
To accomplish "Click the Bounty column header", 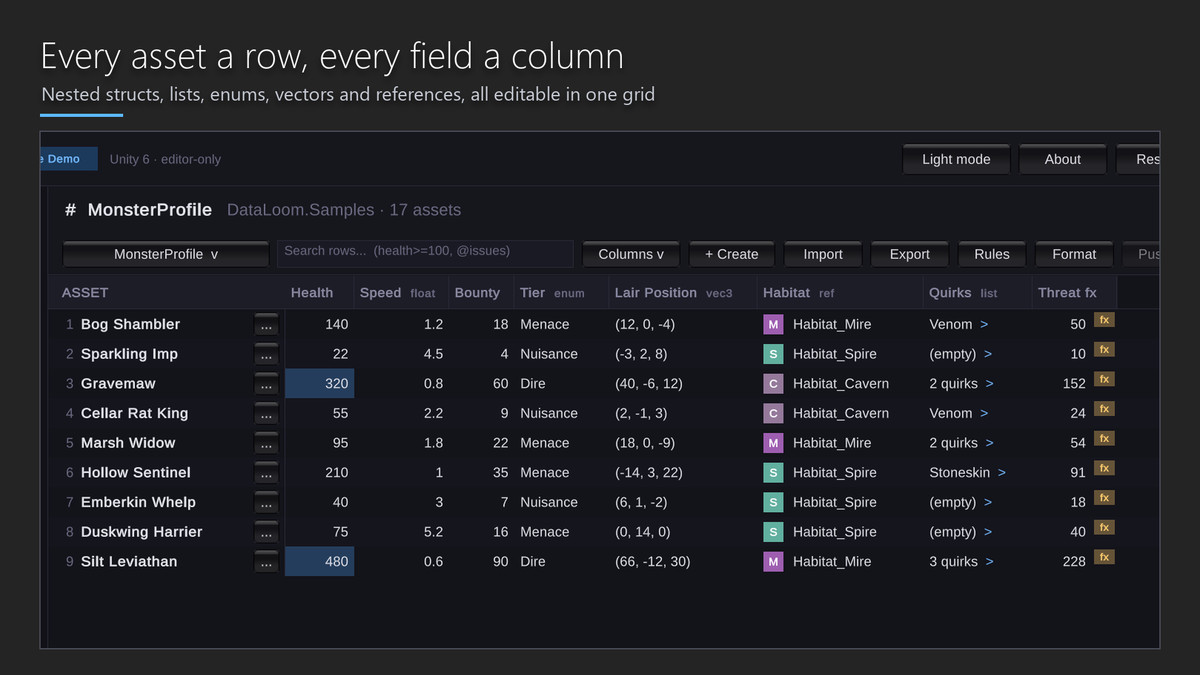I will click(x=477, y=292).
